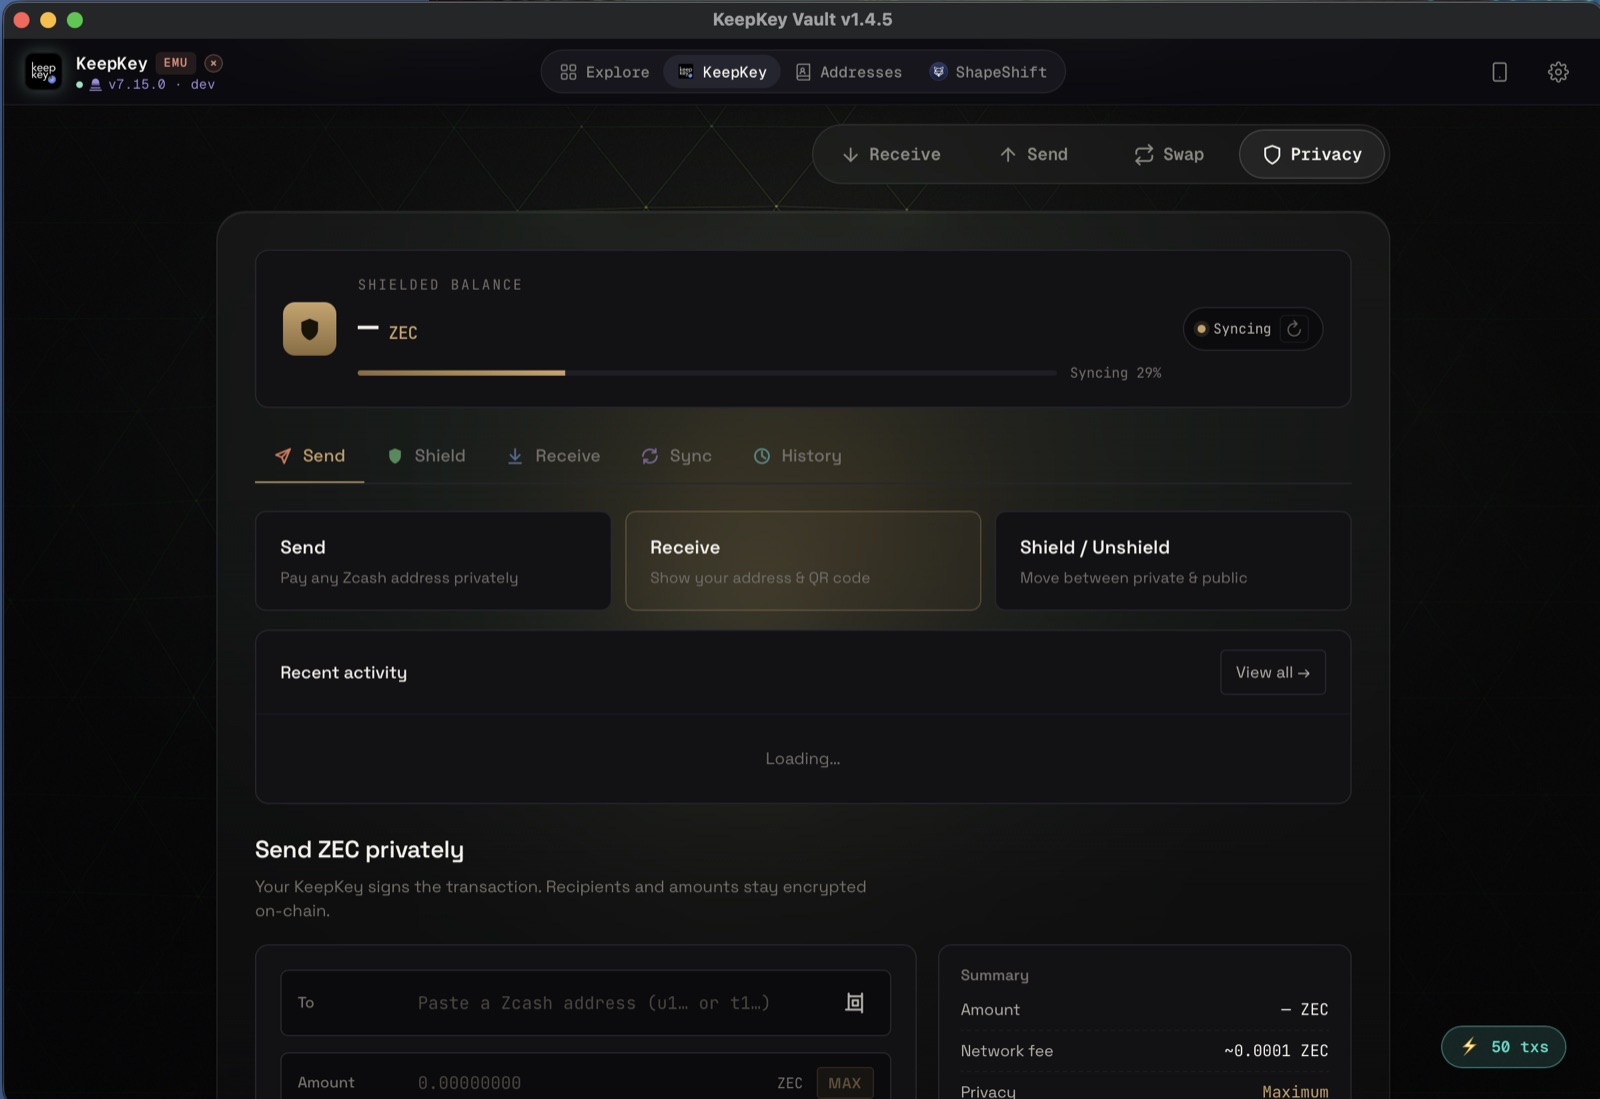
Task: Select the Send sub-tab
Action: click(310, 456)
